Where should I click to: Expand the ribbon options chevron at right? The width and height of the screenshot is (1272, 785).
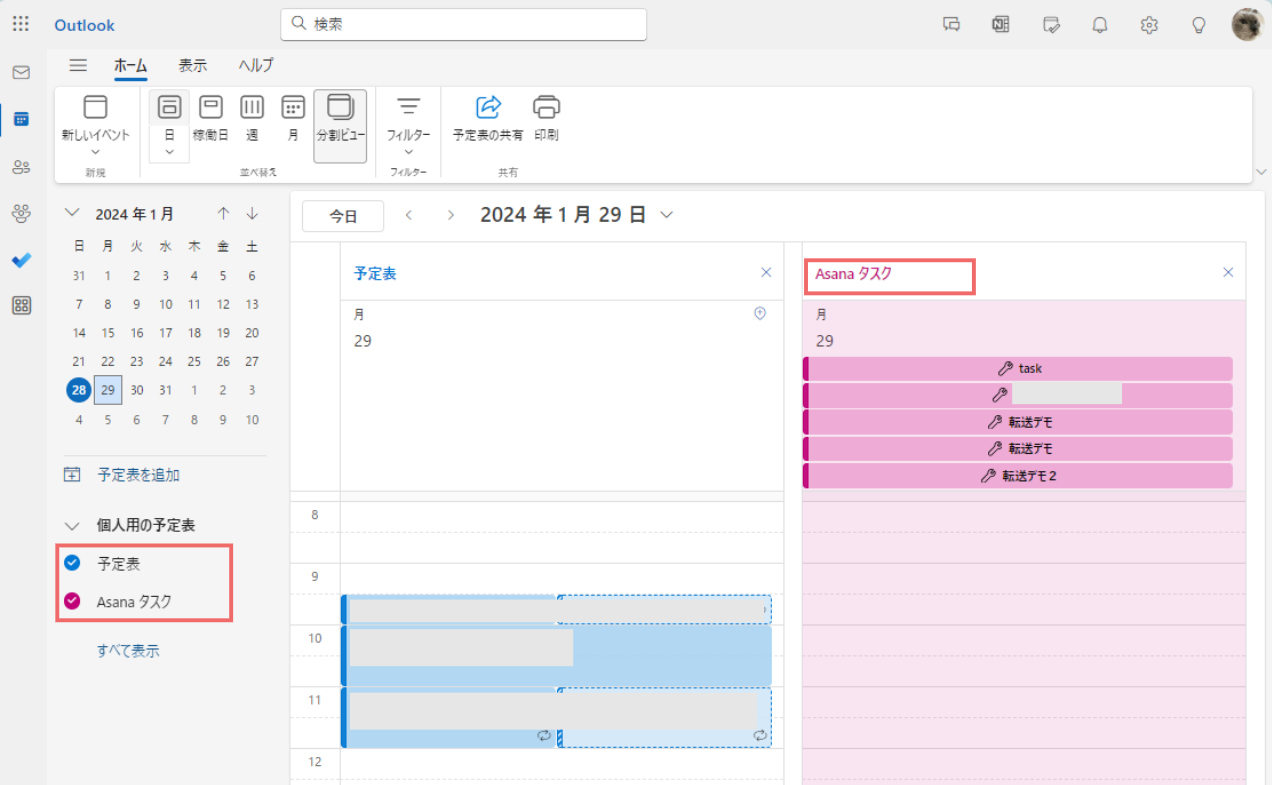coord(1263,170)
